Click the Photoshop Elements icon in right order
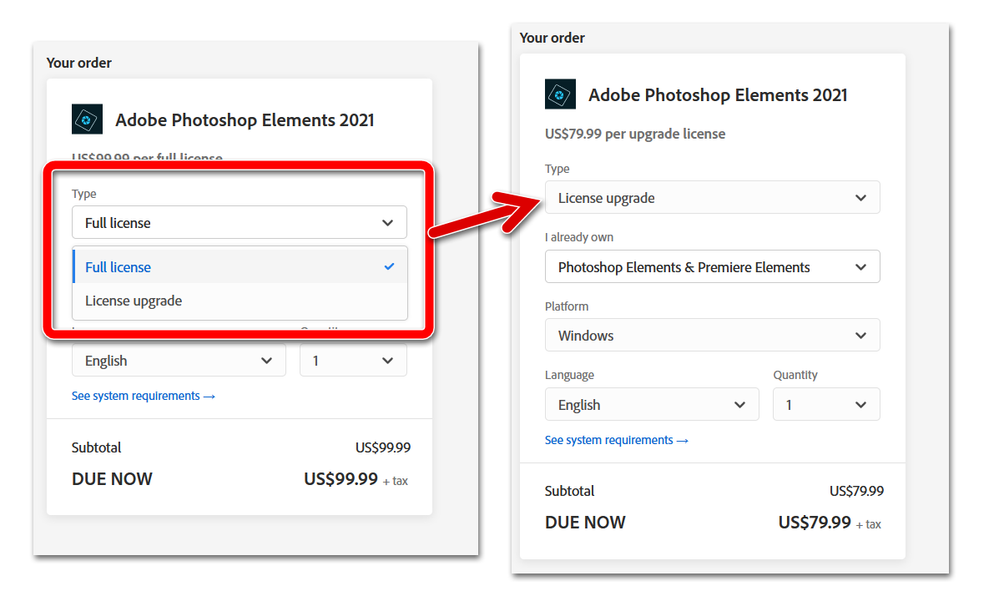Viewport: 999px width, 597px height. (x=560, y=94)
